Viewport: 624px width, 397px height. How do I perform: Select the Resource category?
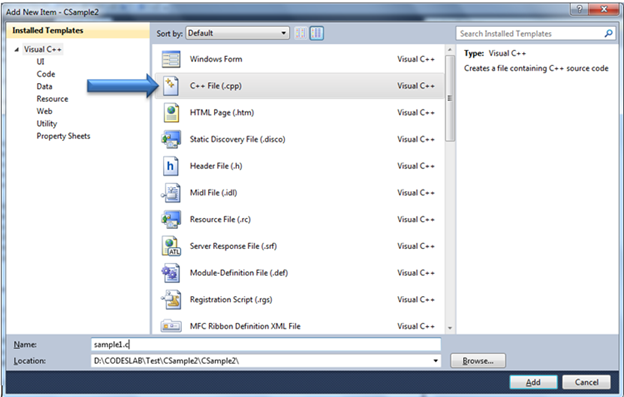[52, 99]
